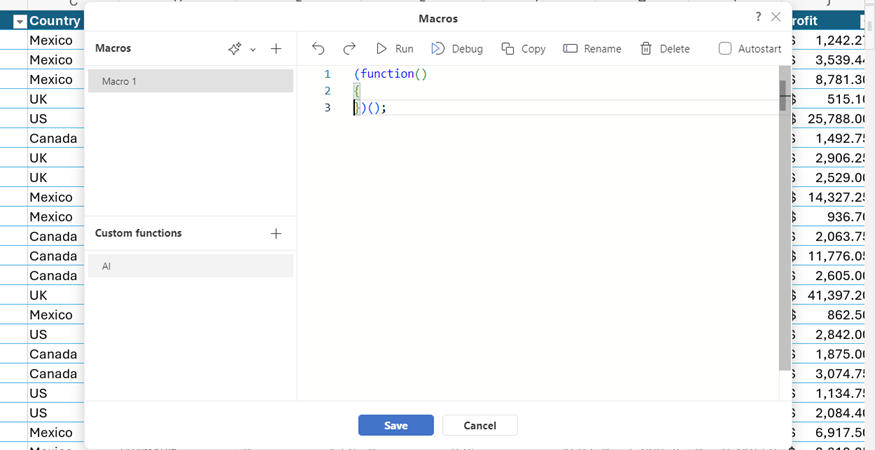Copy the selected macro

point(523,49)
